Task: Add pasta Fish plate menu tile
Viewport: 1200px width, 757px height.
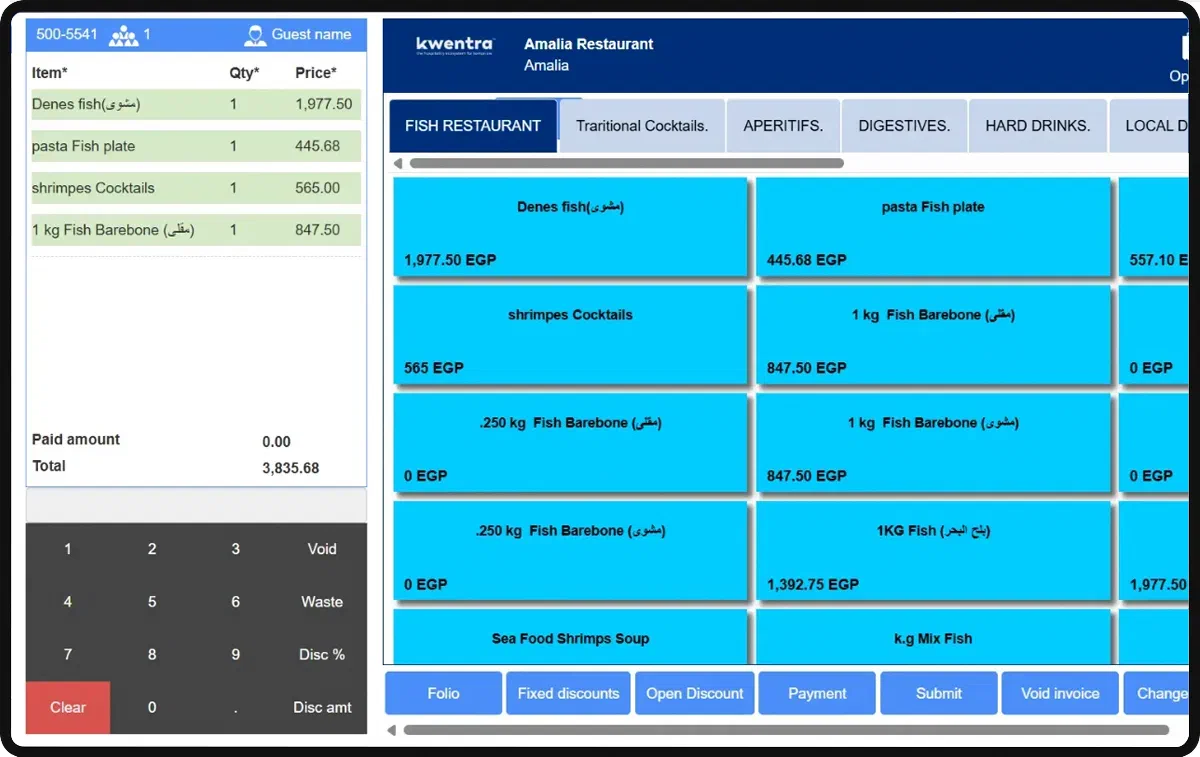Action: pyautogui.click(x=933, y=227)
